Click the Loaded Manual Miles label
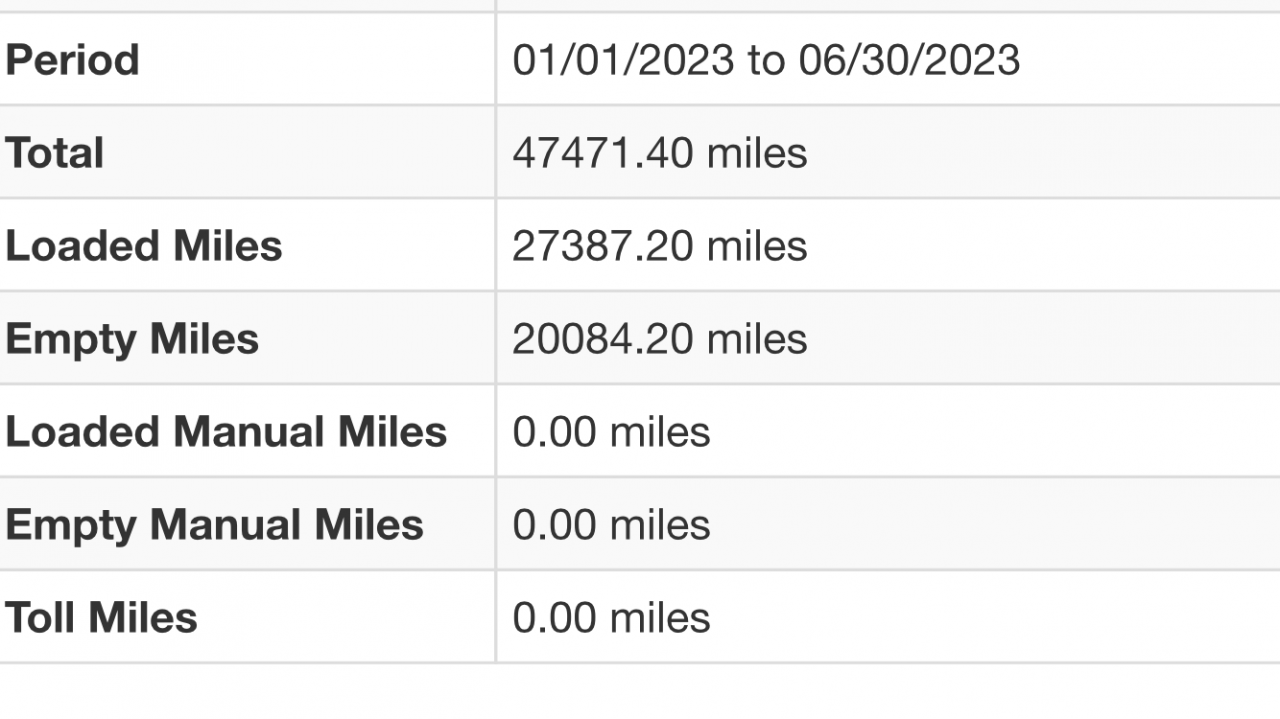Image resolution: width=1280 pixels, height=719 pixels. tap(226, 432)
